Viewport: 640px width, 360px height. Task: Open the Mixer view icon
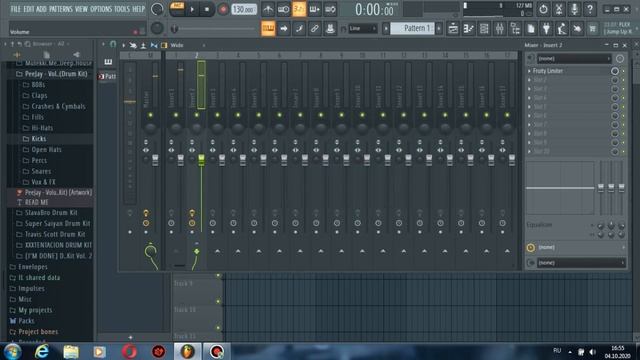[x=500, y=29]
